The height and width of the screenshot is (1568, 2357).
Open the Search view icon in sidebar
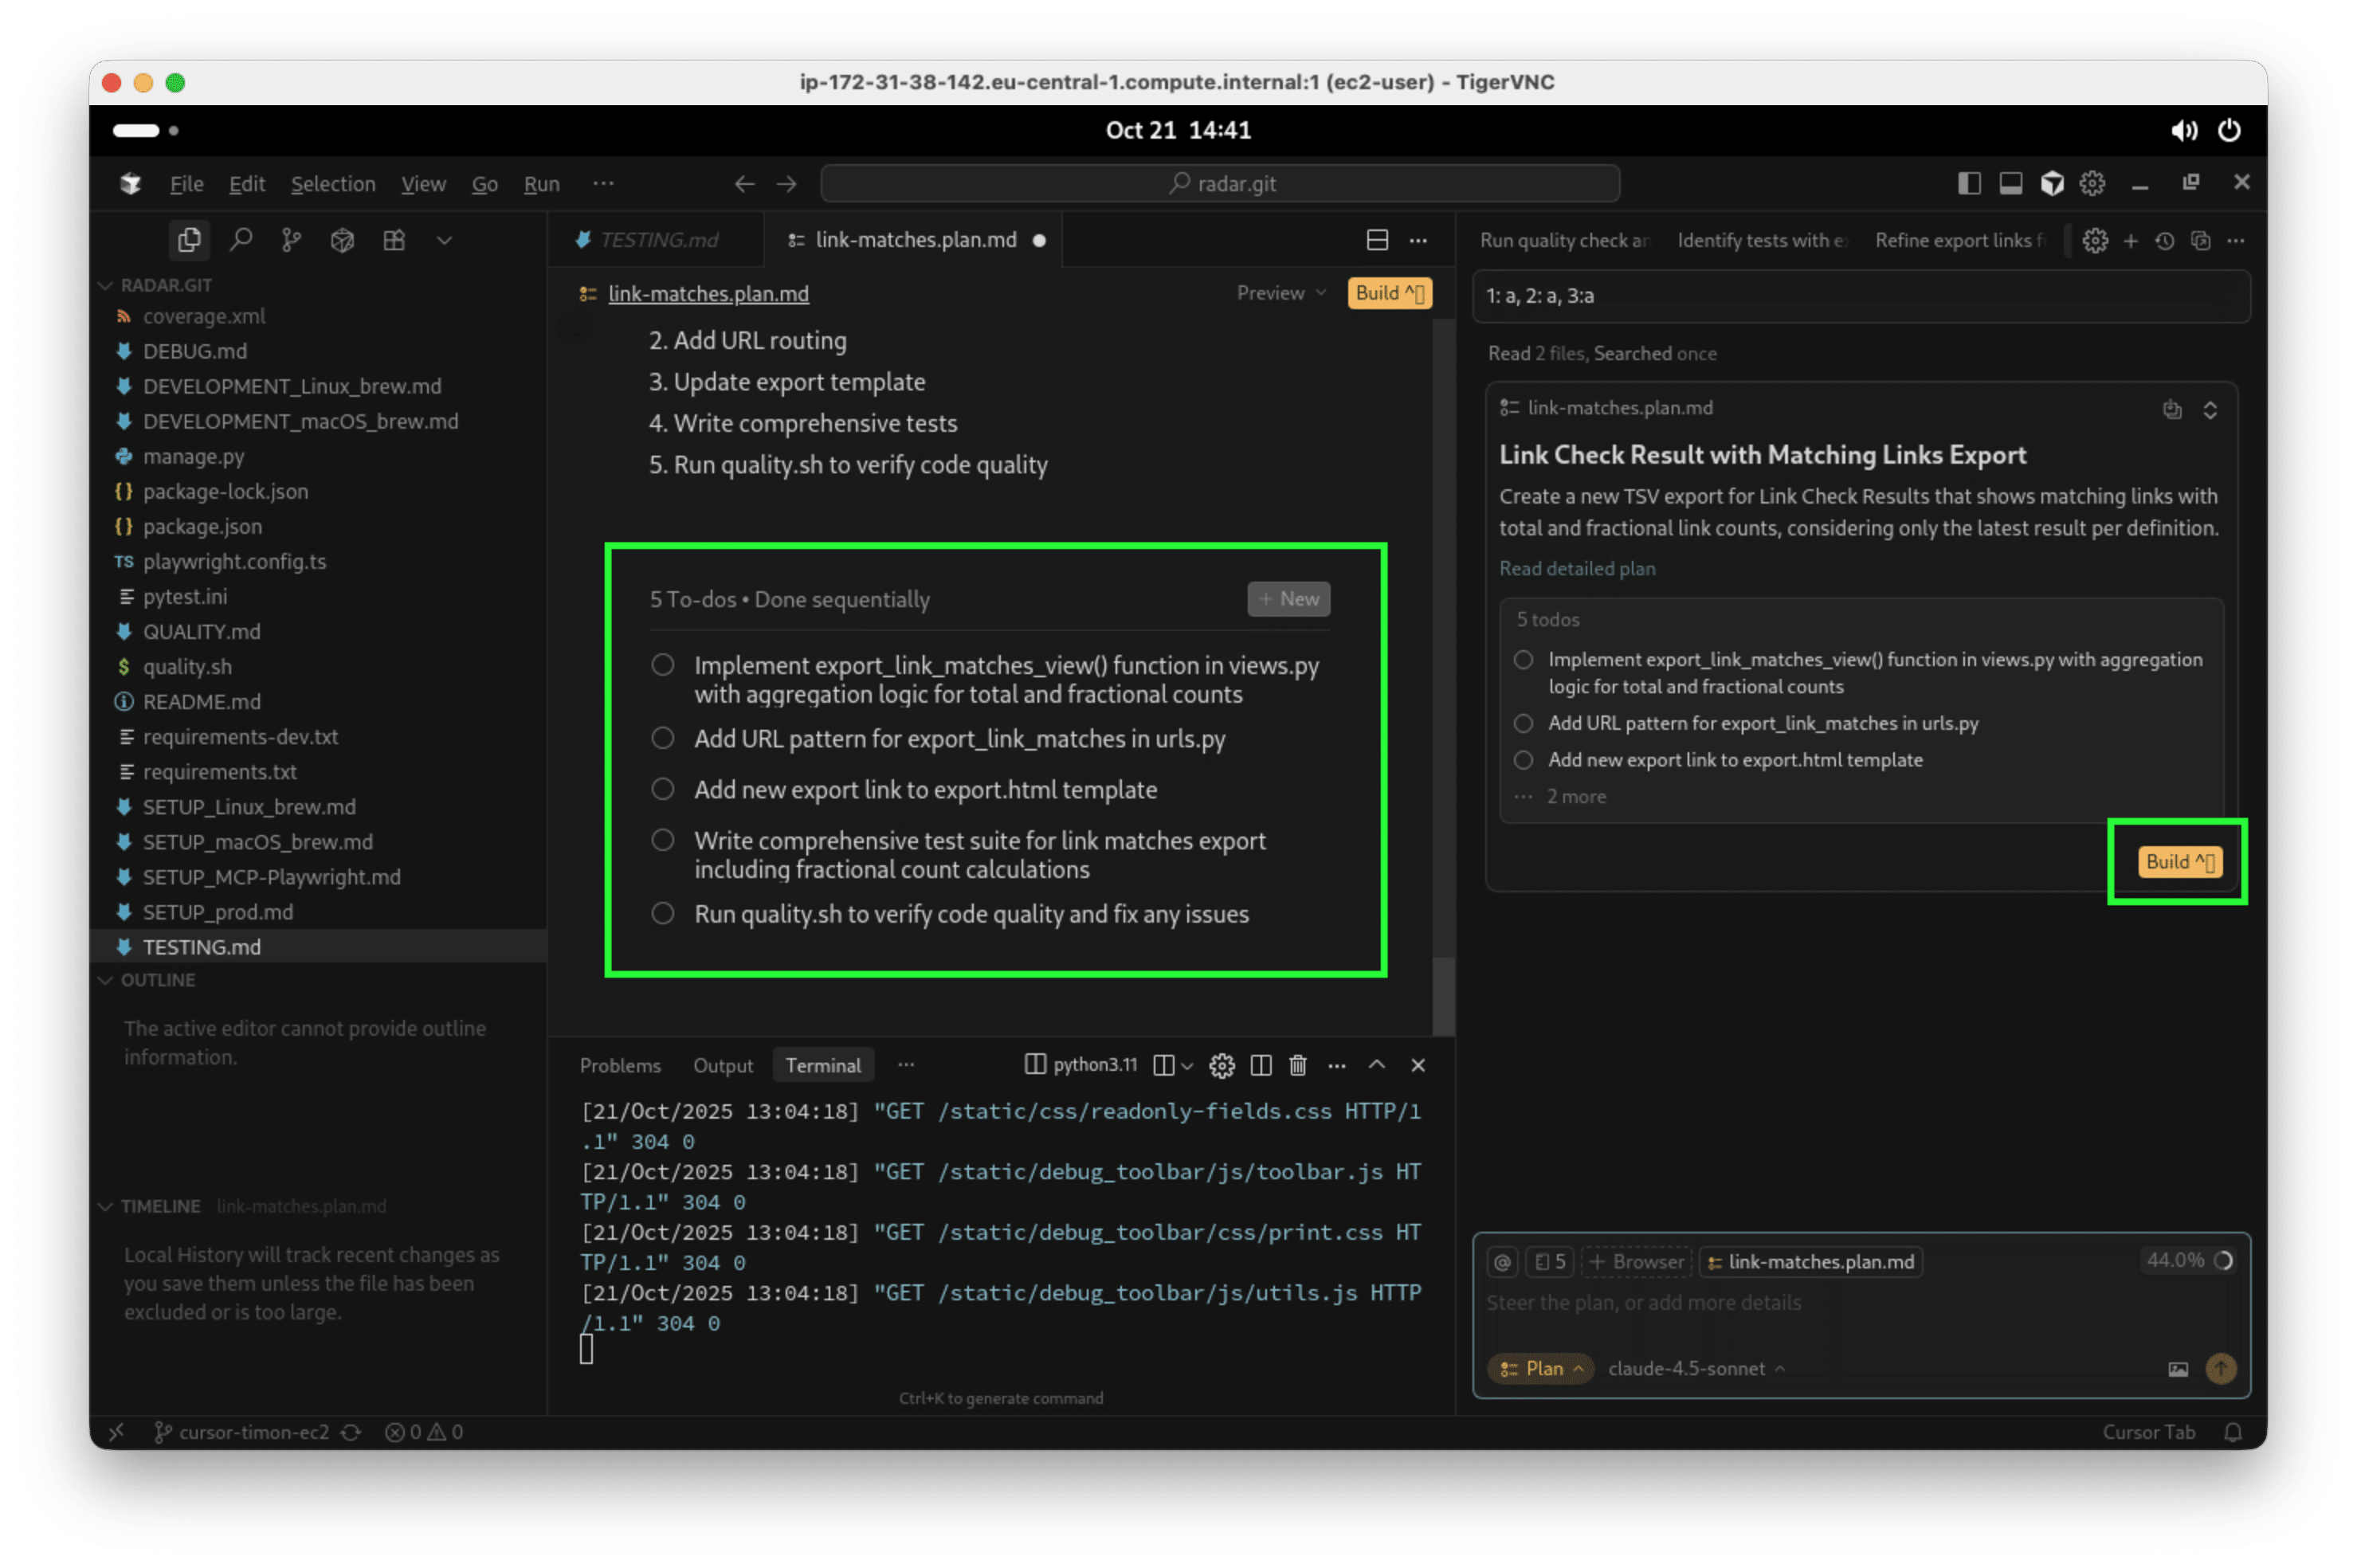pyautogui.click(x=241, y=240)
